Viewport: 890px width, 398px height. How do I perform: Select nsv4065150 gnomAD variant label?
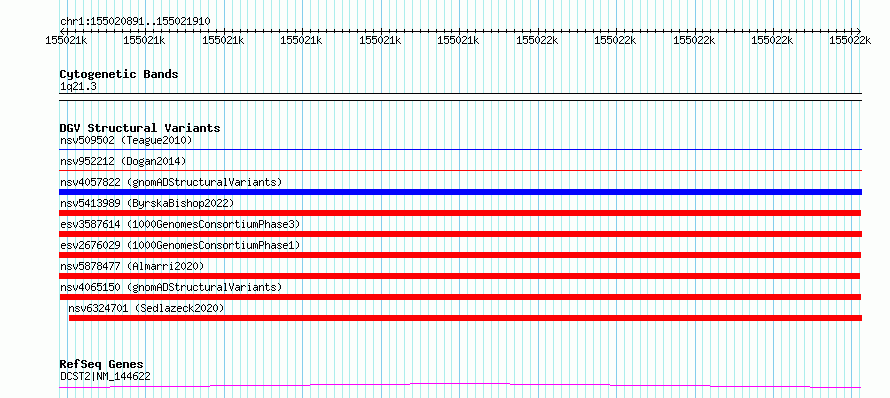171,287
